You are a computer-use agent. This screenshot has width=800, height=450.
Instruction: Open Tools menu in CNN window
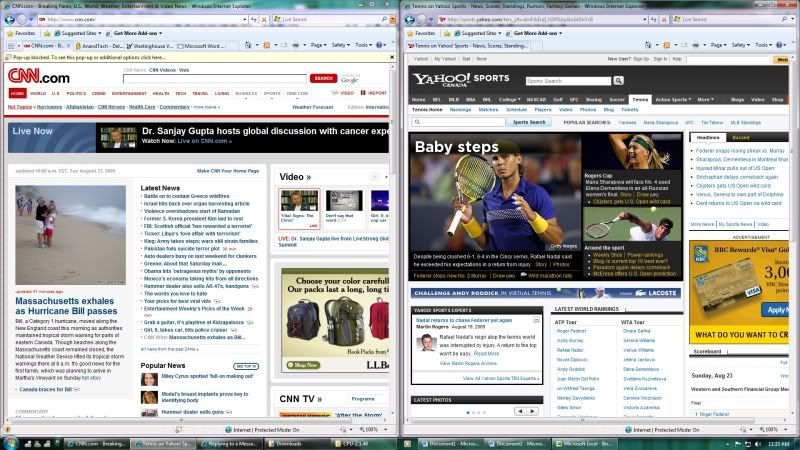pos(363,45)
